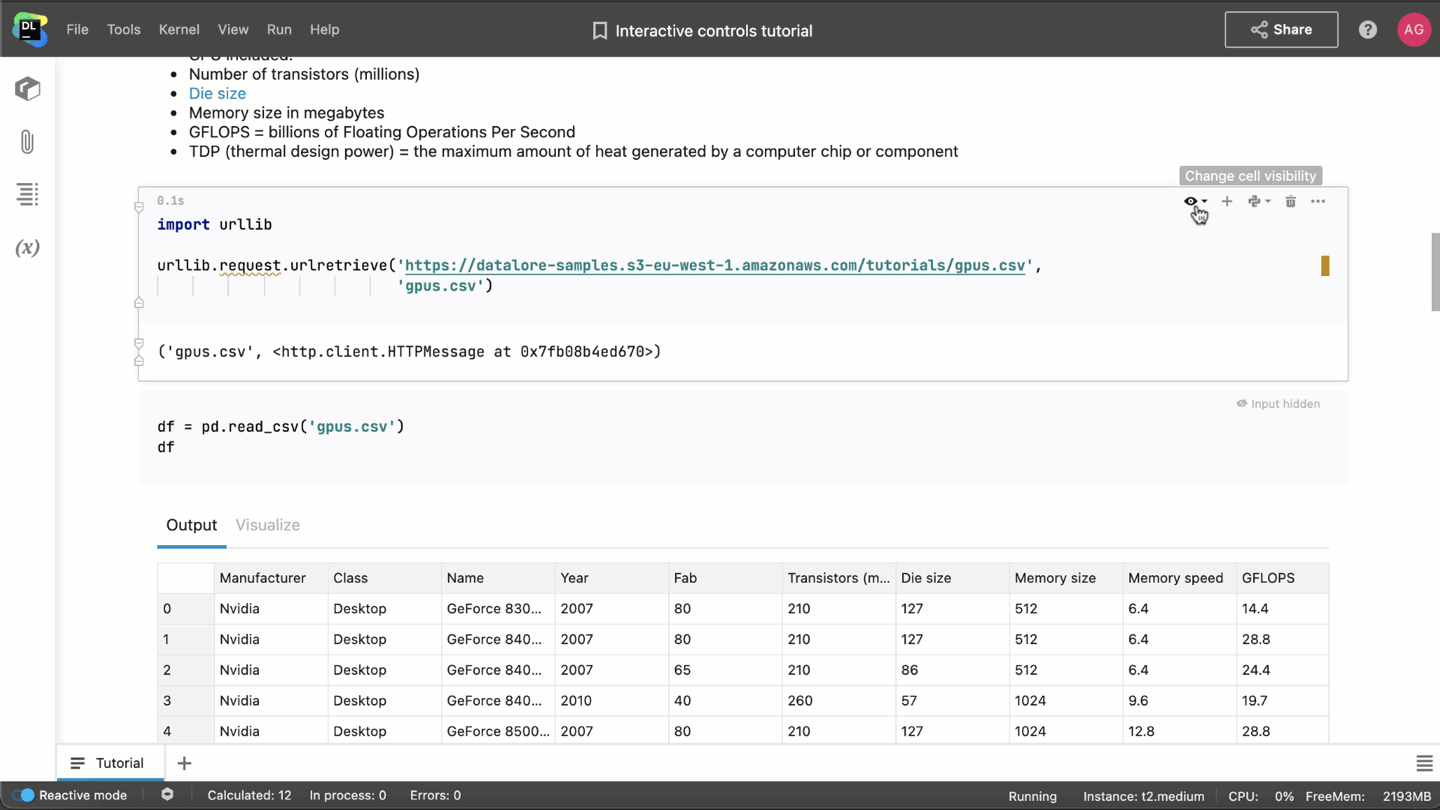This screenshot has height=810, width=1440.
Task: Open the Python cell type dropdown
Action: point(1259,202)
